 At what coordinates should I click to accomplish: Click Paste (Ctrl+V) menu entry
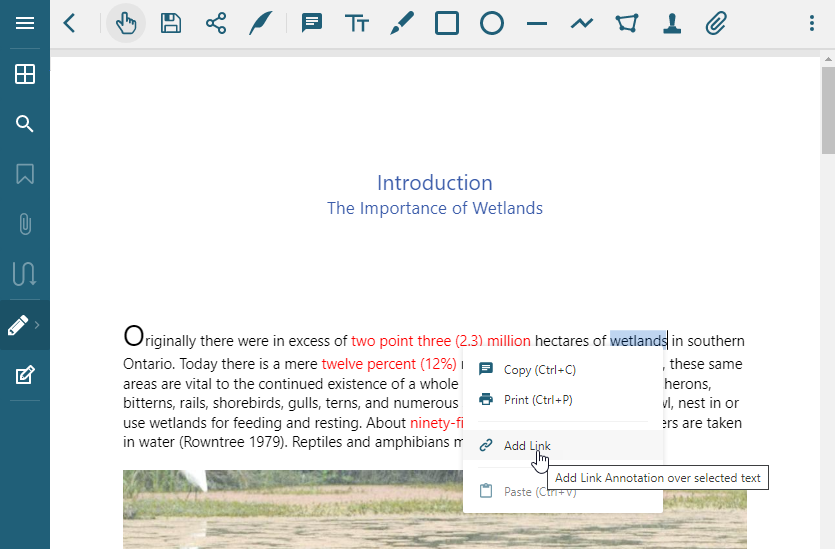(563, 491)
